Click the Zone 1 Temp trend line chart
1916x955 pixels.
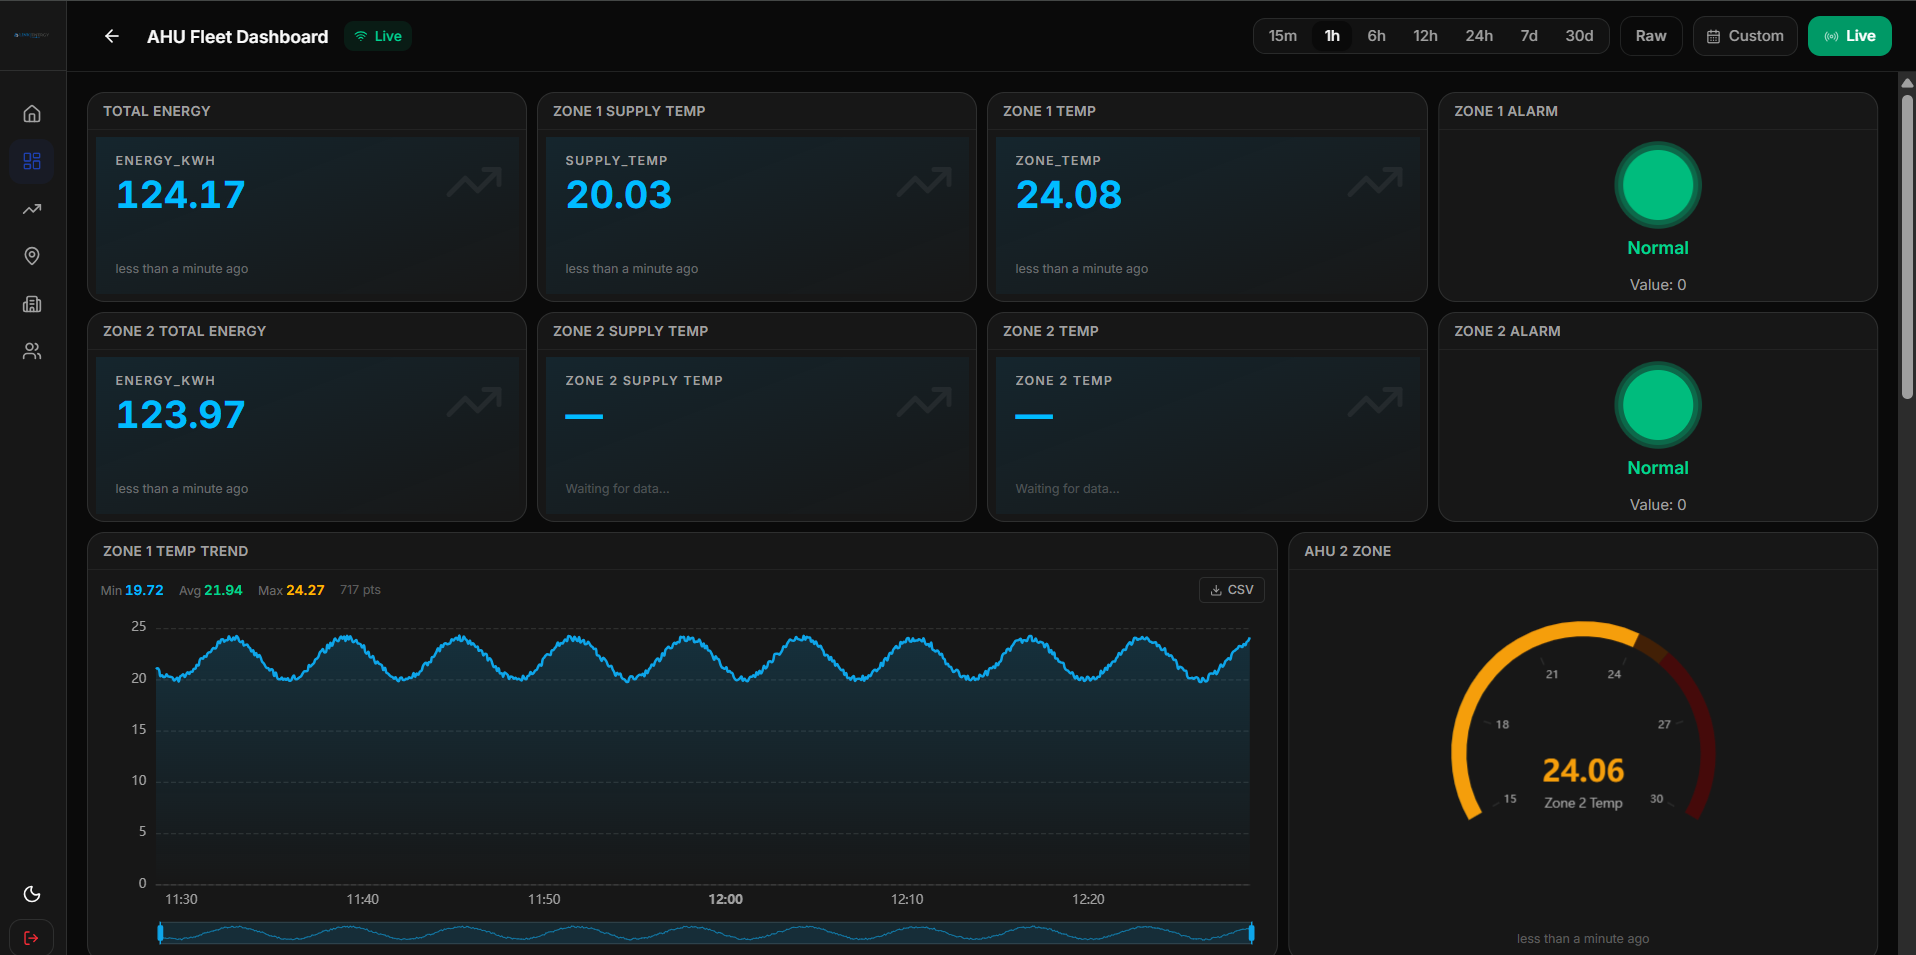tap(703, 755)
